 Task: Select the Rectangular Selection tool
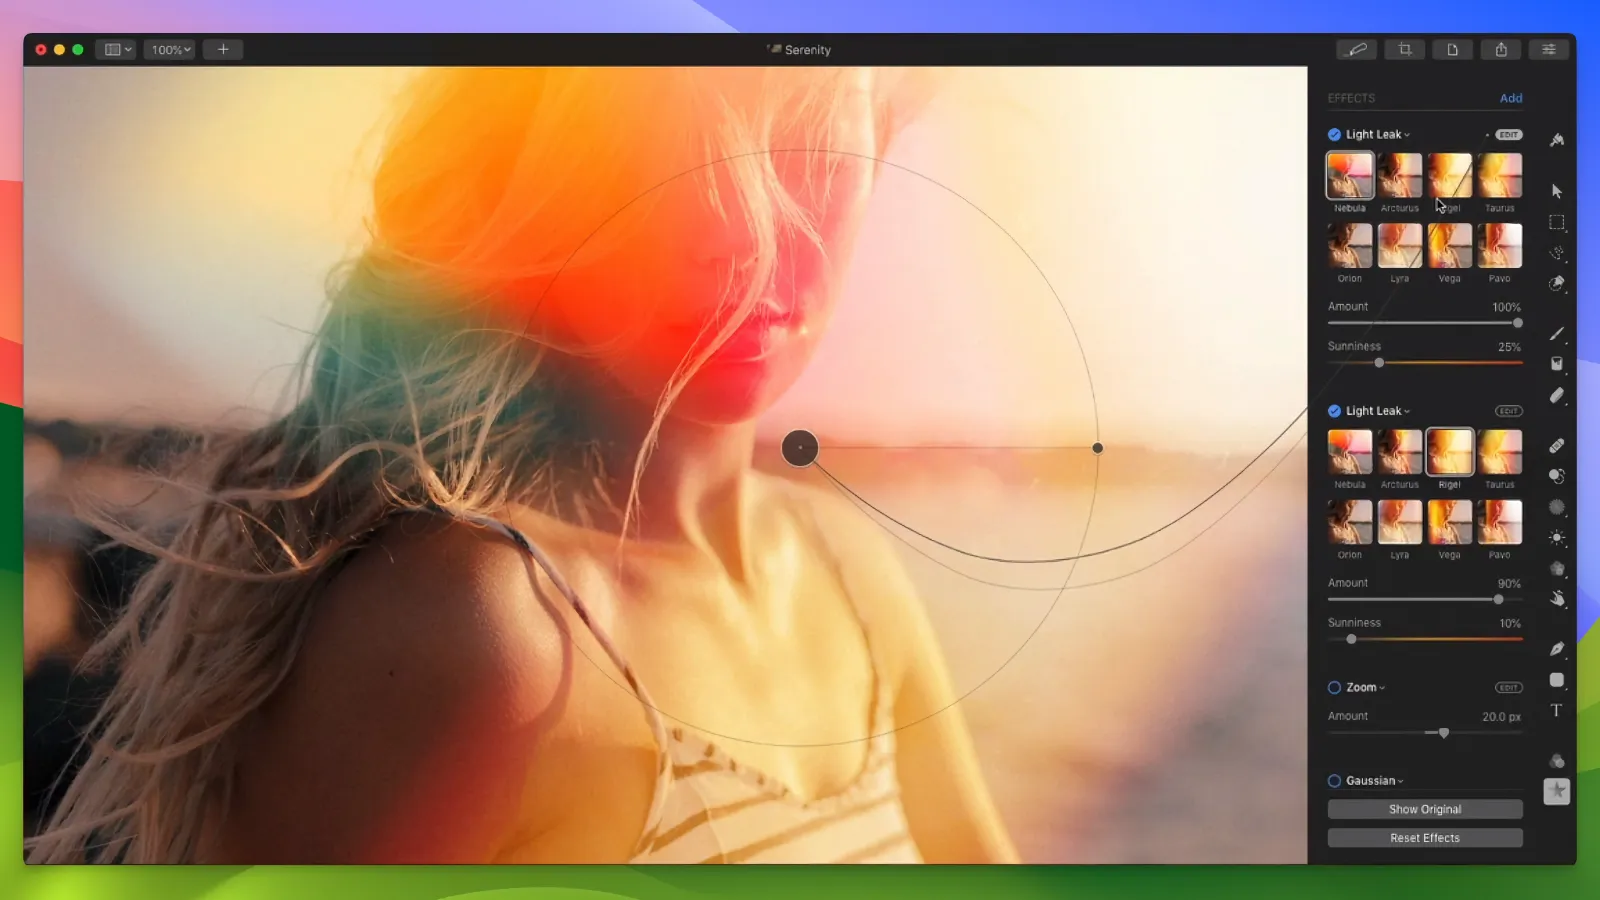1557,222
